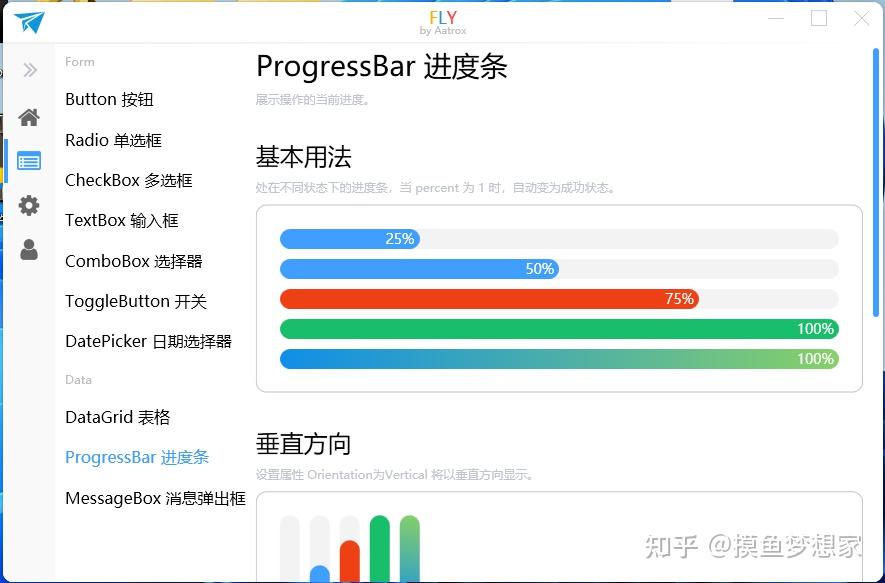Click the gradient 100% progress bar
The image size is (885, 583).
(x=560, y=358)
